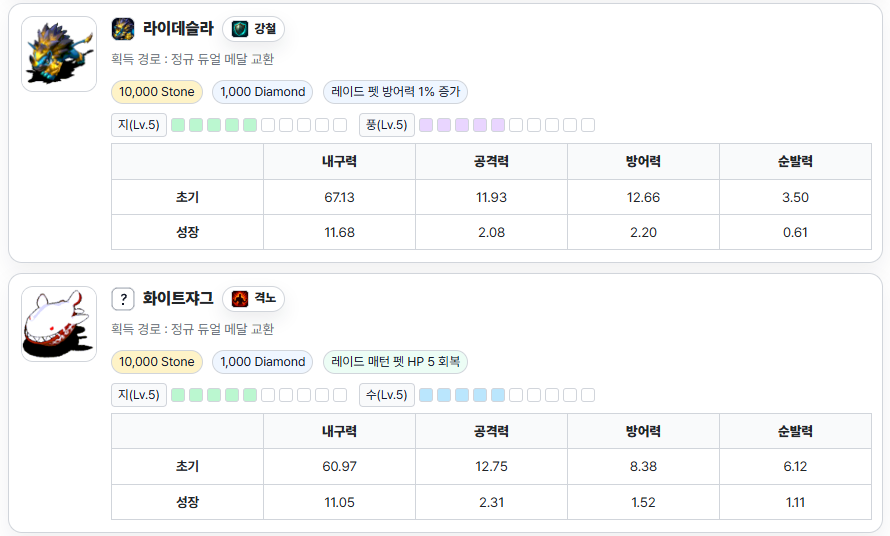Click first purple 풍 level gauge block
Screen dimensions: 890x536
click(426, 125)
